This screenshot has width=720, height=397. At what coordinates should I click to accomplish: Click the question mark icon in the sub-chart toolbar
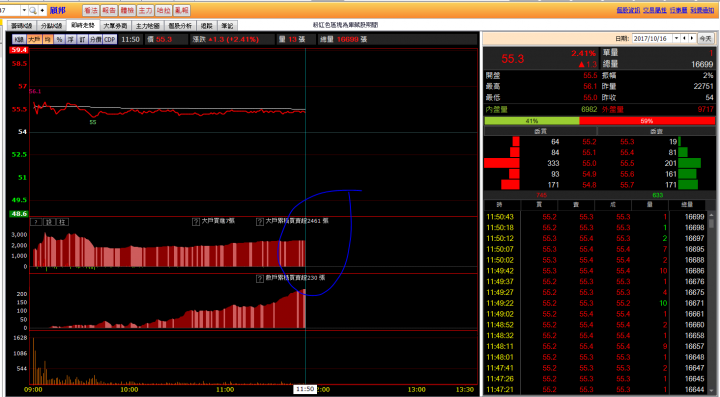35,222
